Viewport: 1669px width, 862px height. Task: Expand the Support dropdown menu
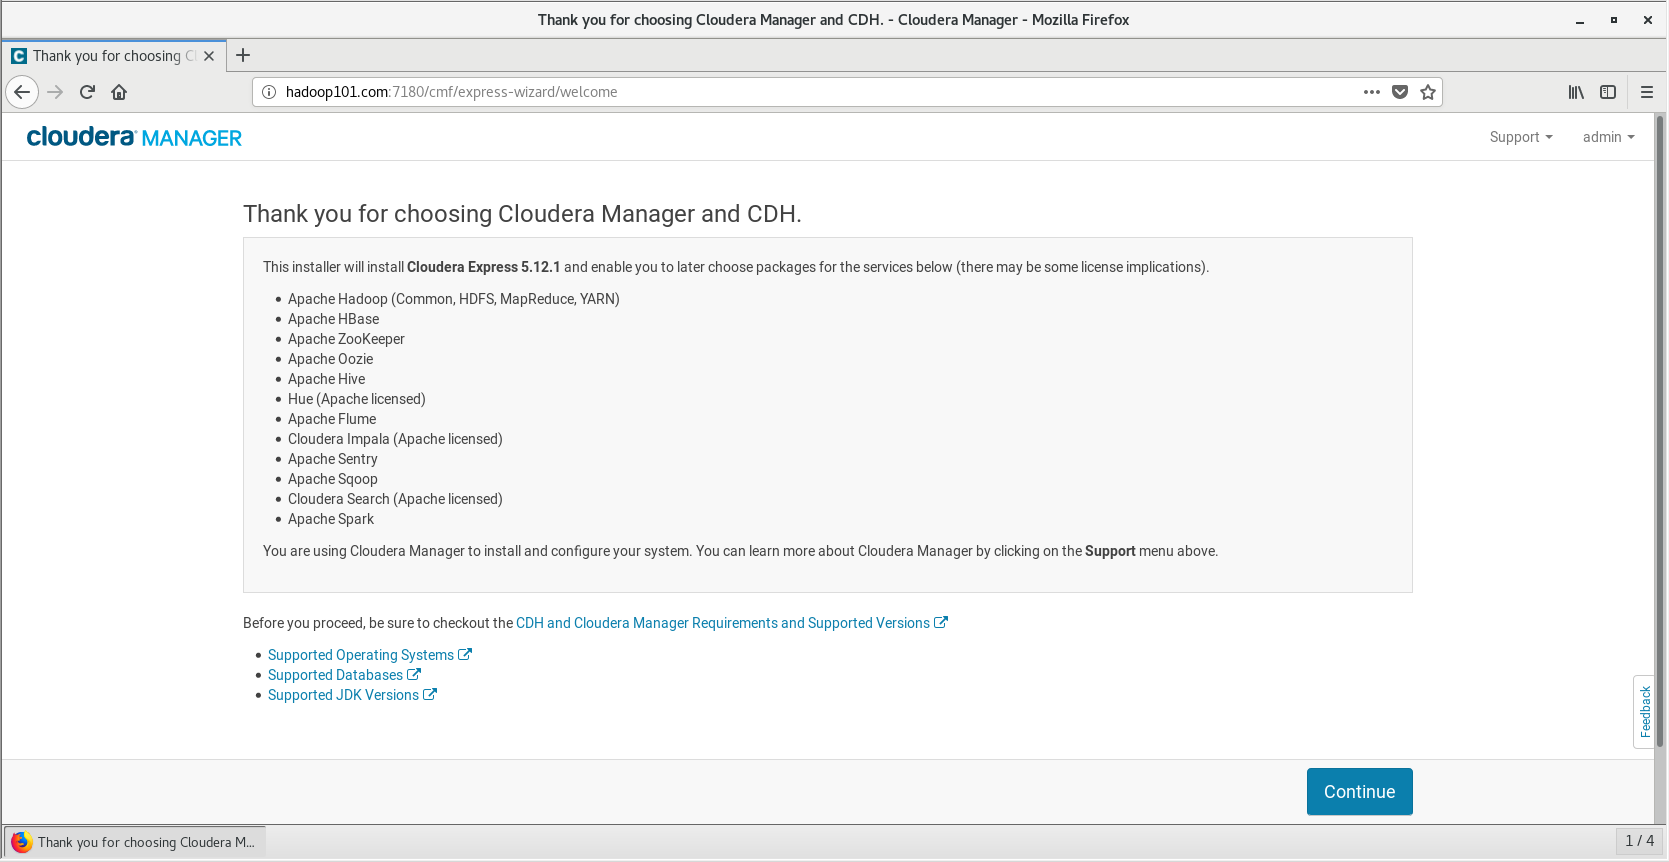point(1521,137)
